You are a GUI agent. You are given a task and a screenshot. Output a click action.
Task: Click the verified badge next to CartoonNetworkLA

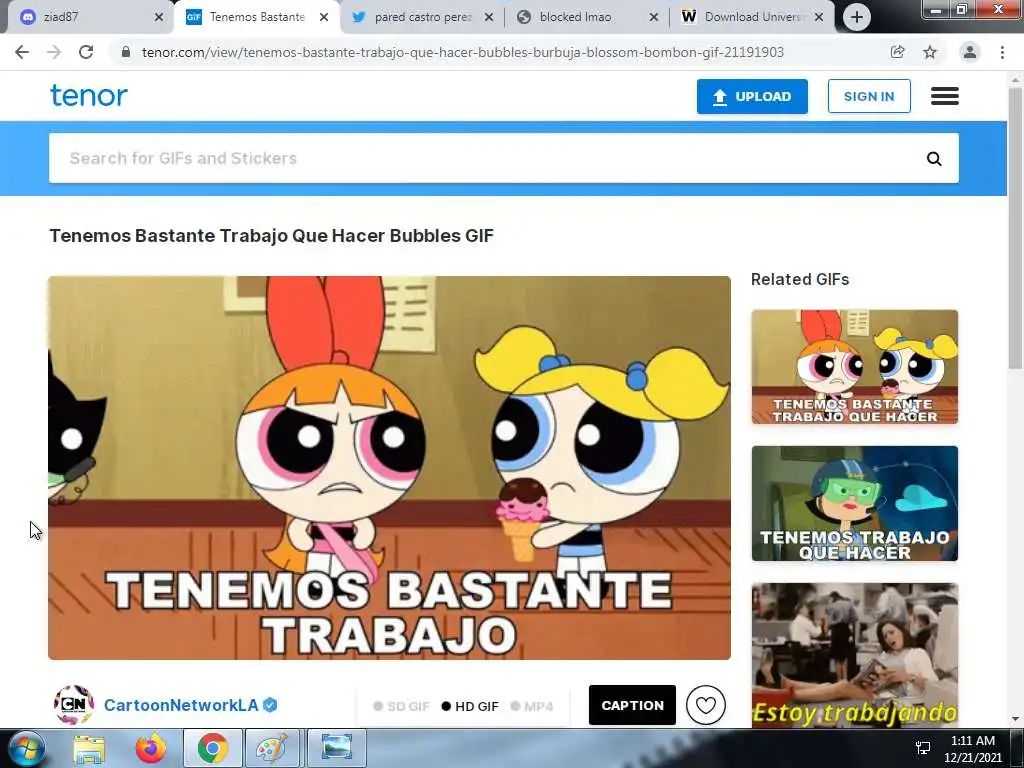pyautogui.click(x=270, y=705)
